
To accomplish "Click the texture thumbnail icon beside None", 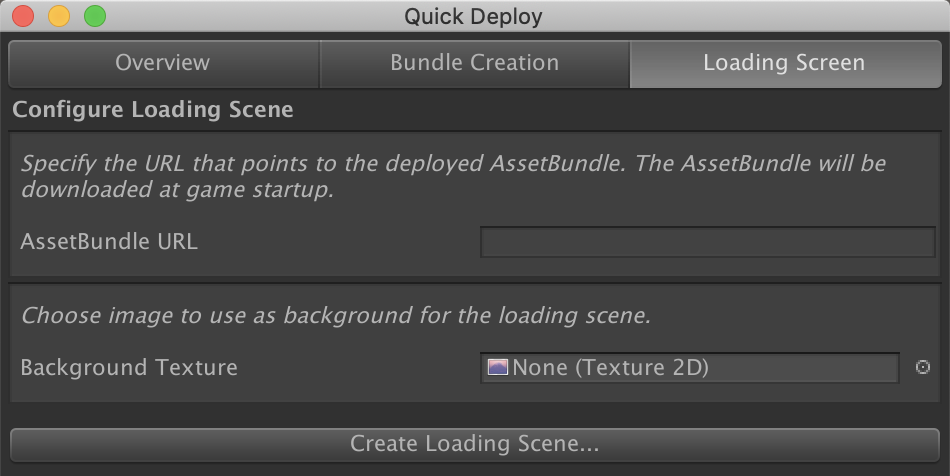I will tap(498, 368).
